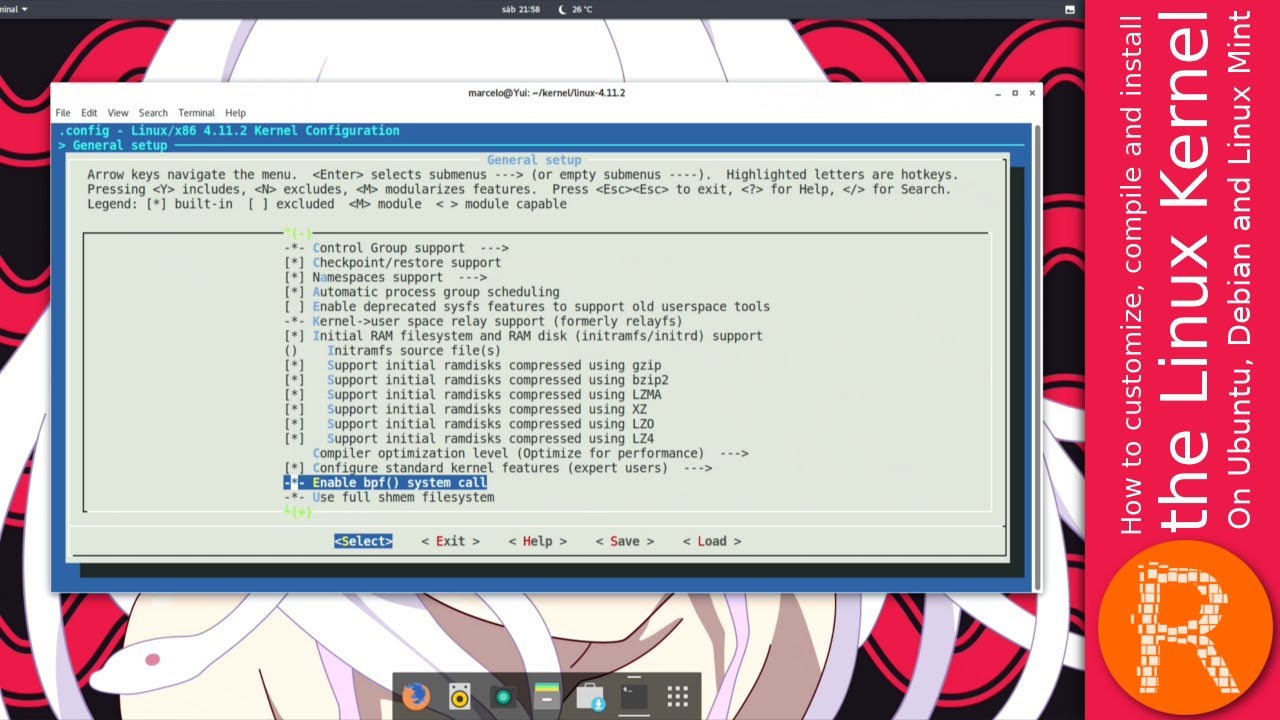This screenshot has height=720, width=1280.
Task: Toggle ramdisks compressed using LZMA
Action: pyautogui.click(x=473, y=395)
